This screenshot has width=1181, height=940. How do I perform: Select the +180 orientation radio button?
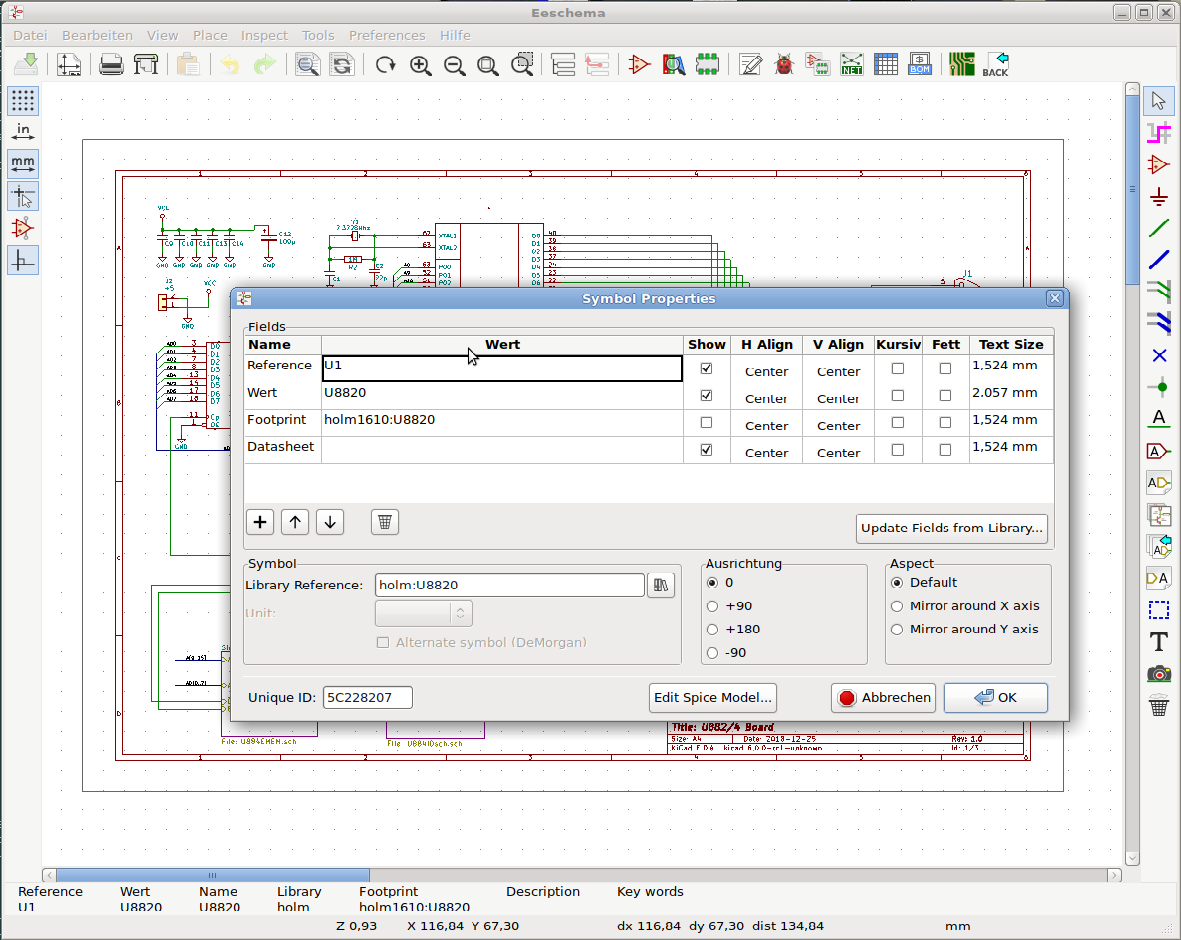[x=713, y=630]
